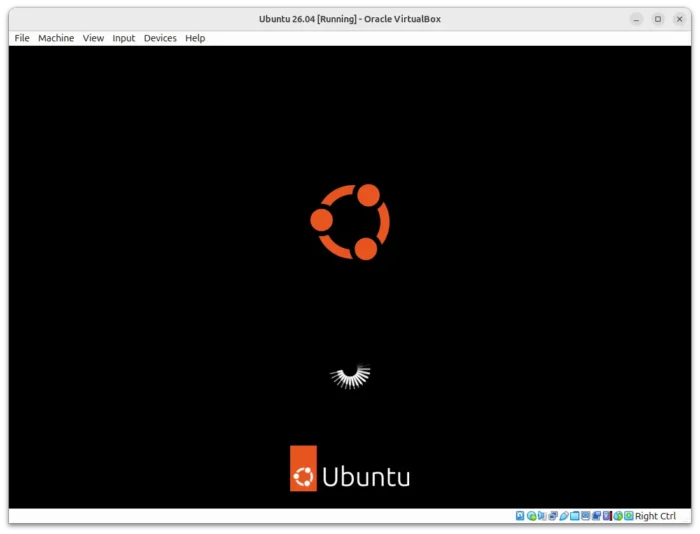Click the optical drive status icon
The image size is (700, 534).
pyautogui.click(x=531, y=516)
